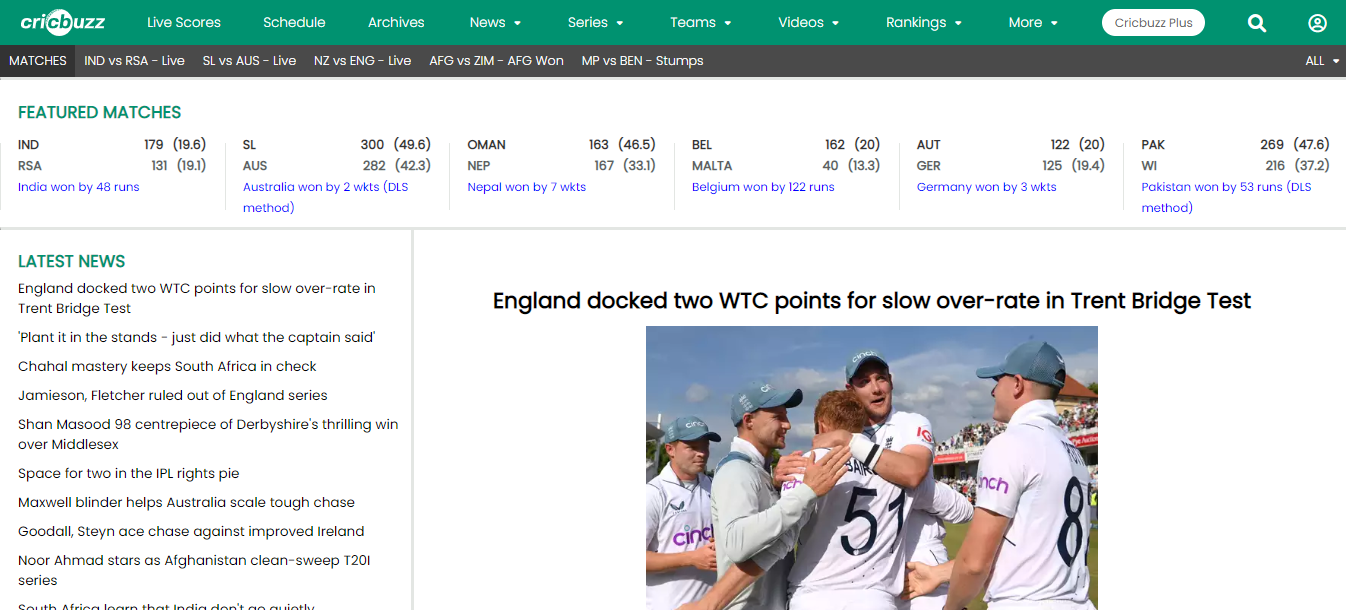Select the IND vs RSA - Live tab

click(x=134, y=61)
